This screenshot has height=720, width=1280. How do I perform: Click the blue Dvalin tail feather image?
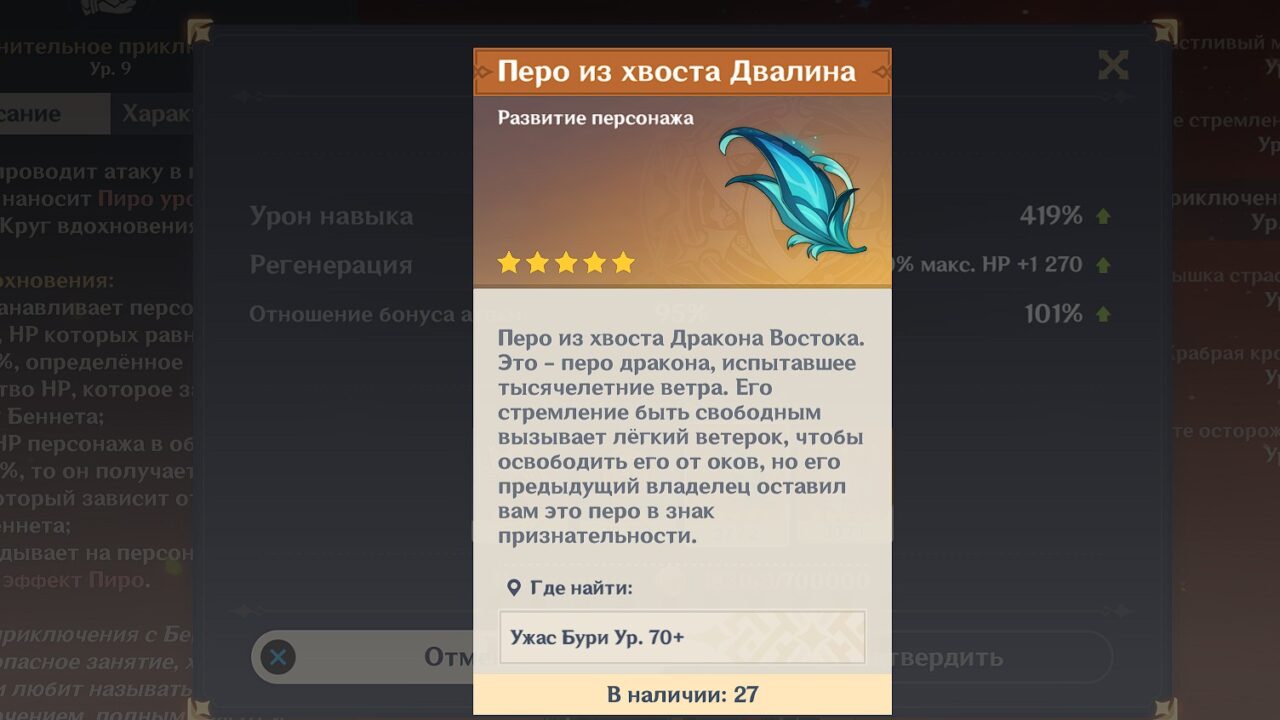792,192
